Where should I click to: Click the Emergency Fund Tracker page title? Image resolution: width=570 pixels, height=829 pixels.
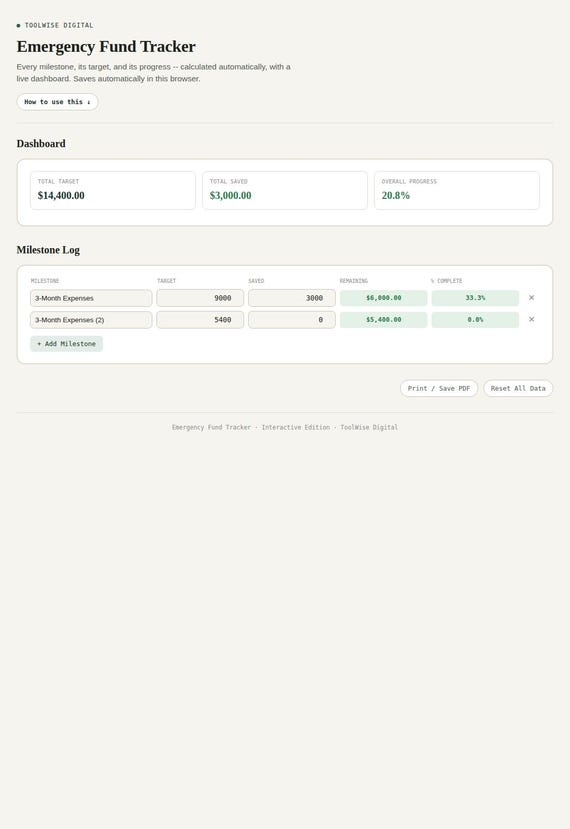tap(106, 47)
